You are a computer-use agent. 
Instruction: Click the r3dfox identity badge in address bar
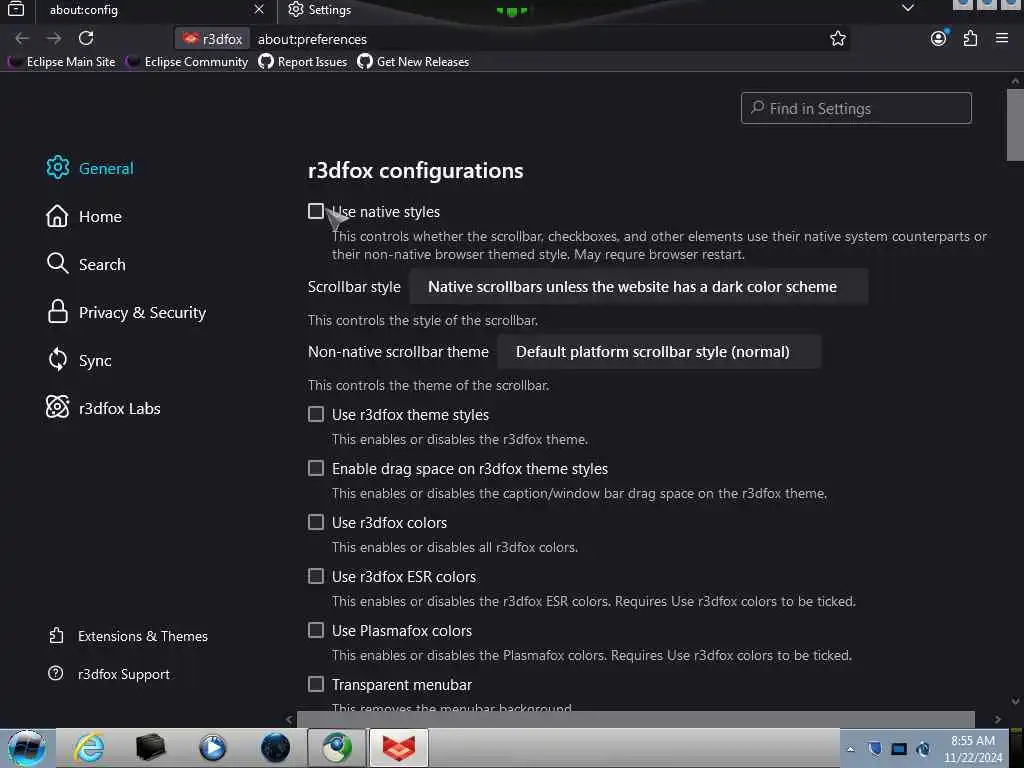pos(212,39)
